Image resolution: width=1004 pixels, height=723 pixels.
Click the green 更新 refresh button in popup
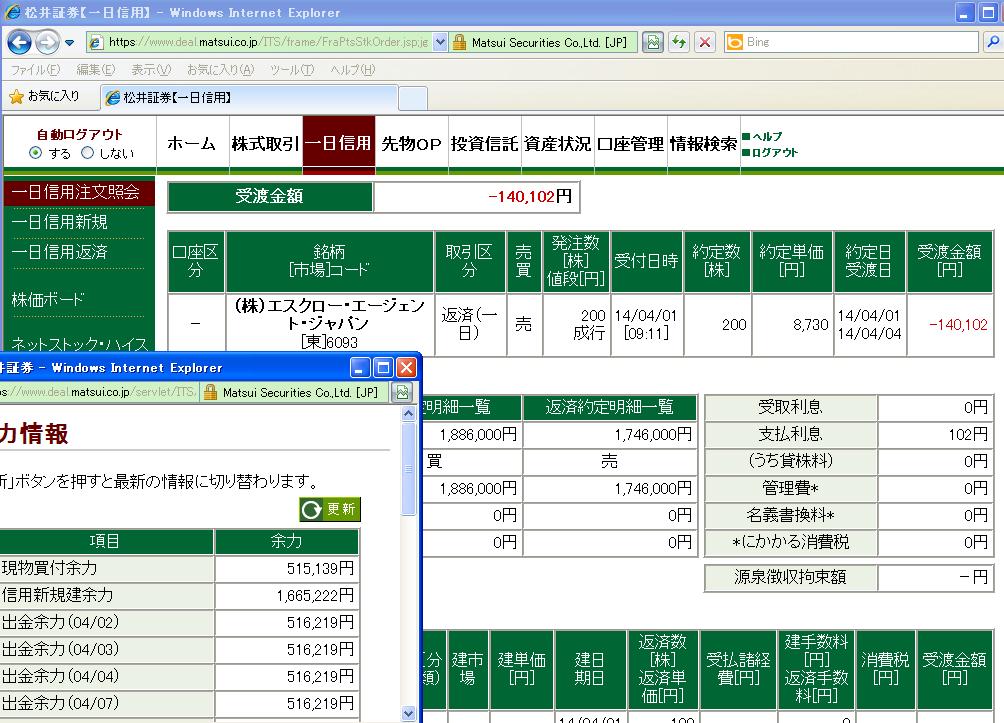point(329,509)
